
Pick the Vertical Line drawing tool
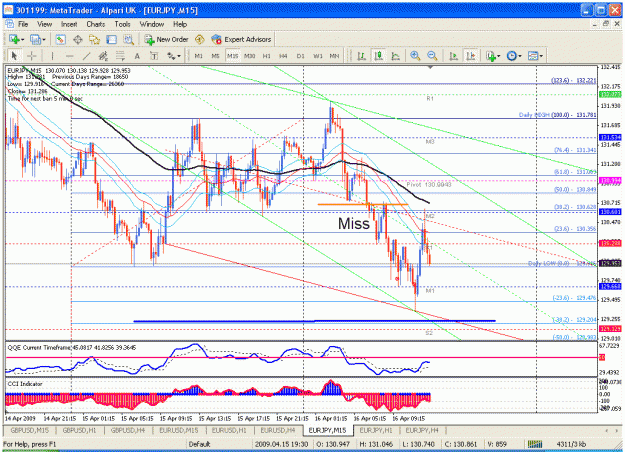[52, 56]
